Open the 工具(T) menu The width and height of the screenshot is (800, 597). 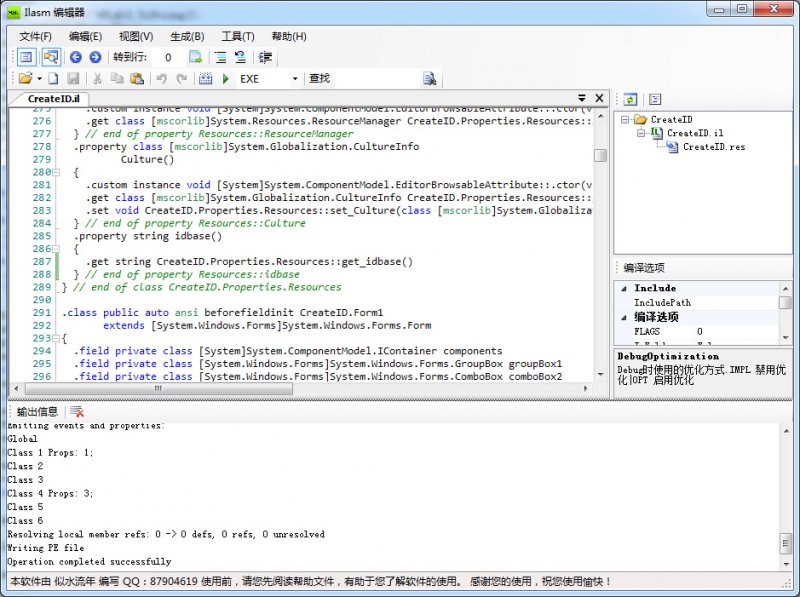pyautogui.click(x=237, y=36)
